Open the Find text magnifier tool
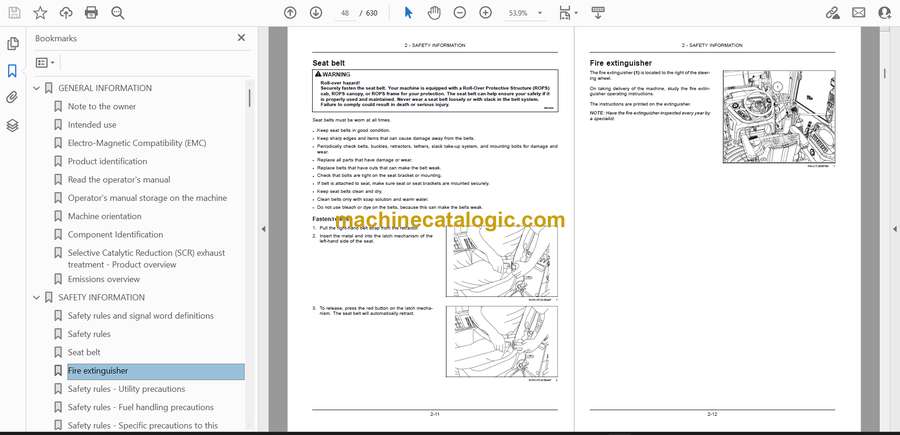 pyautogui.click(x=118, y=13)
